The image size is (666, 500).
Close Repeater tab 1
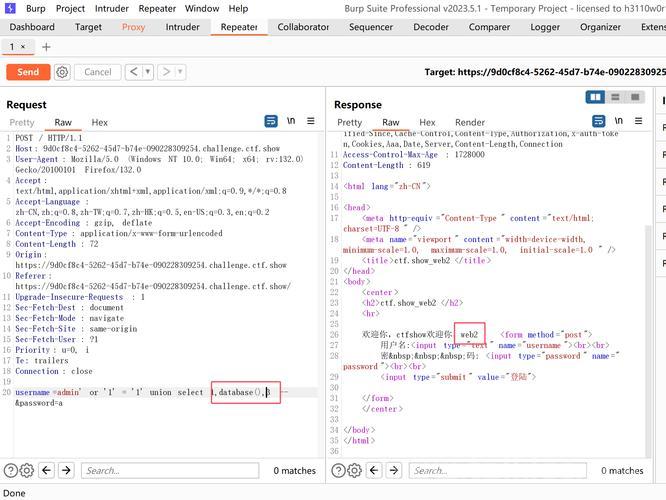(23, 47)
